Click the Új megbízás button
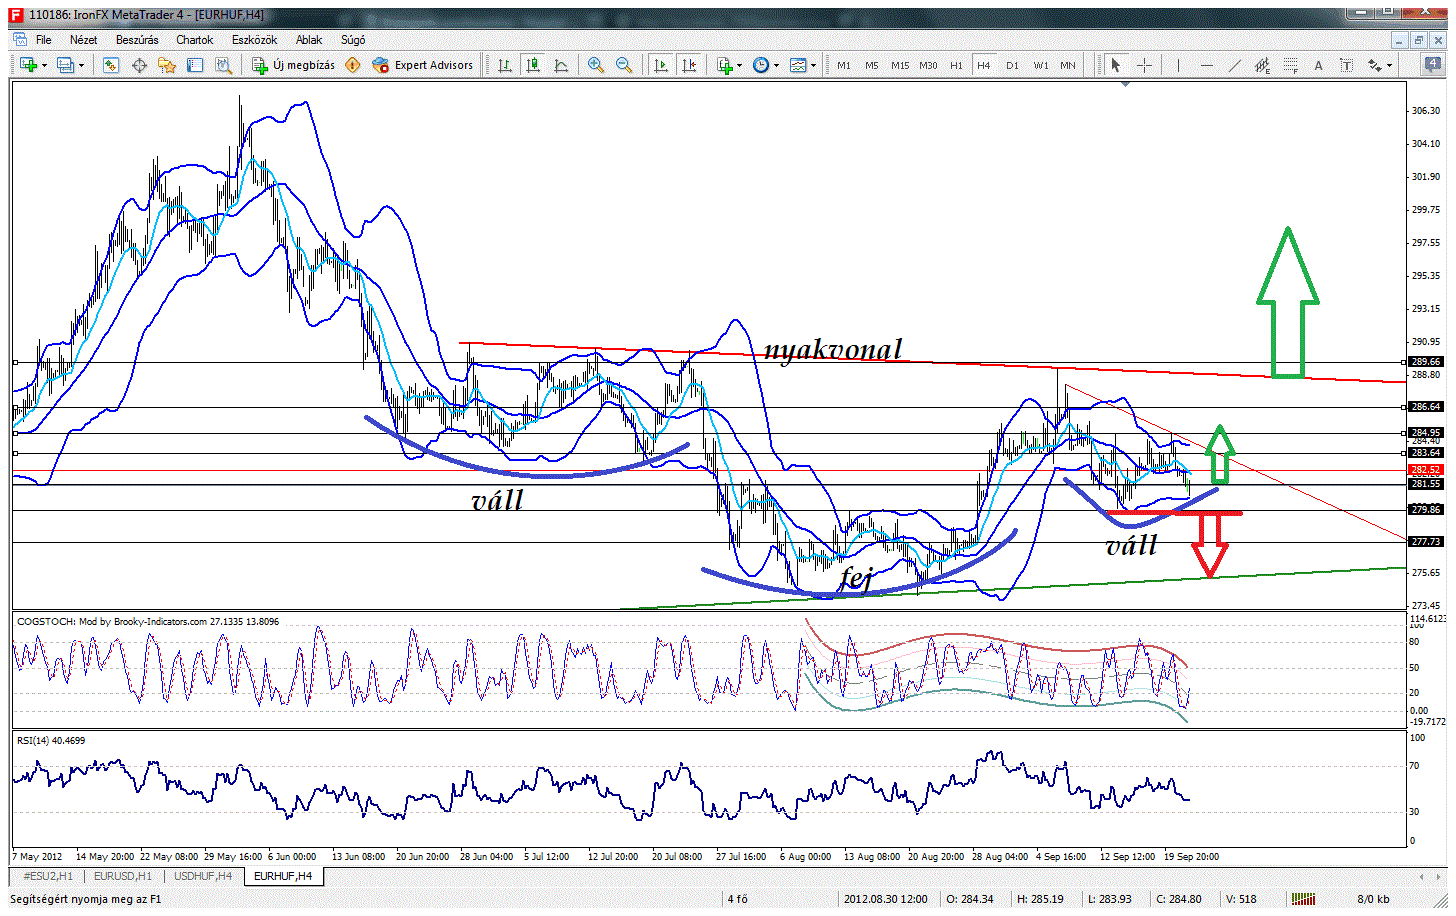Image resolution: width=1456 pixels, height=916 pixels. tap(294, 65)
